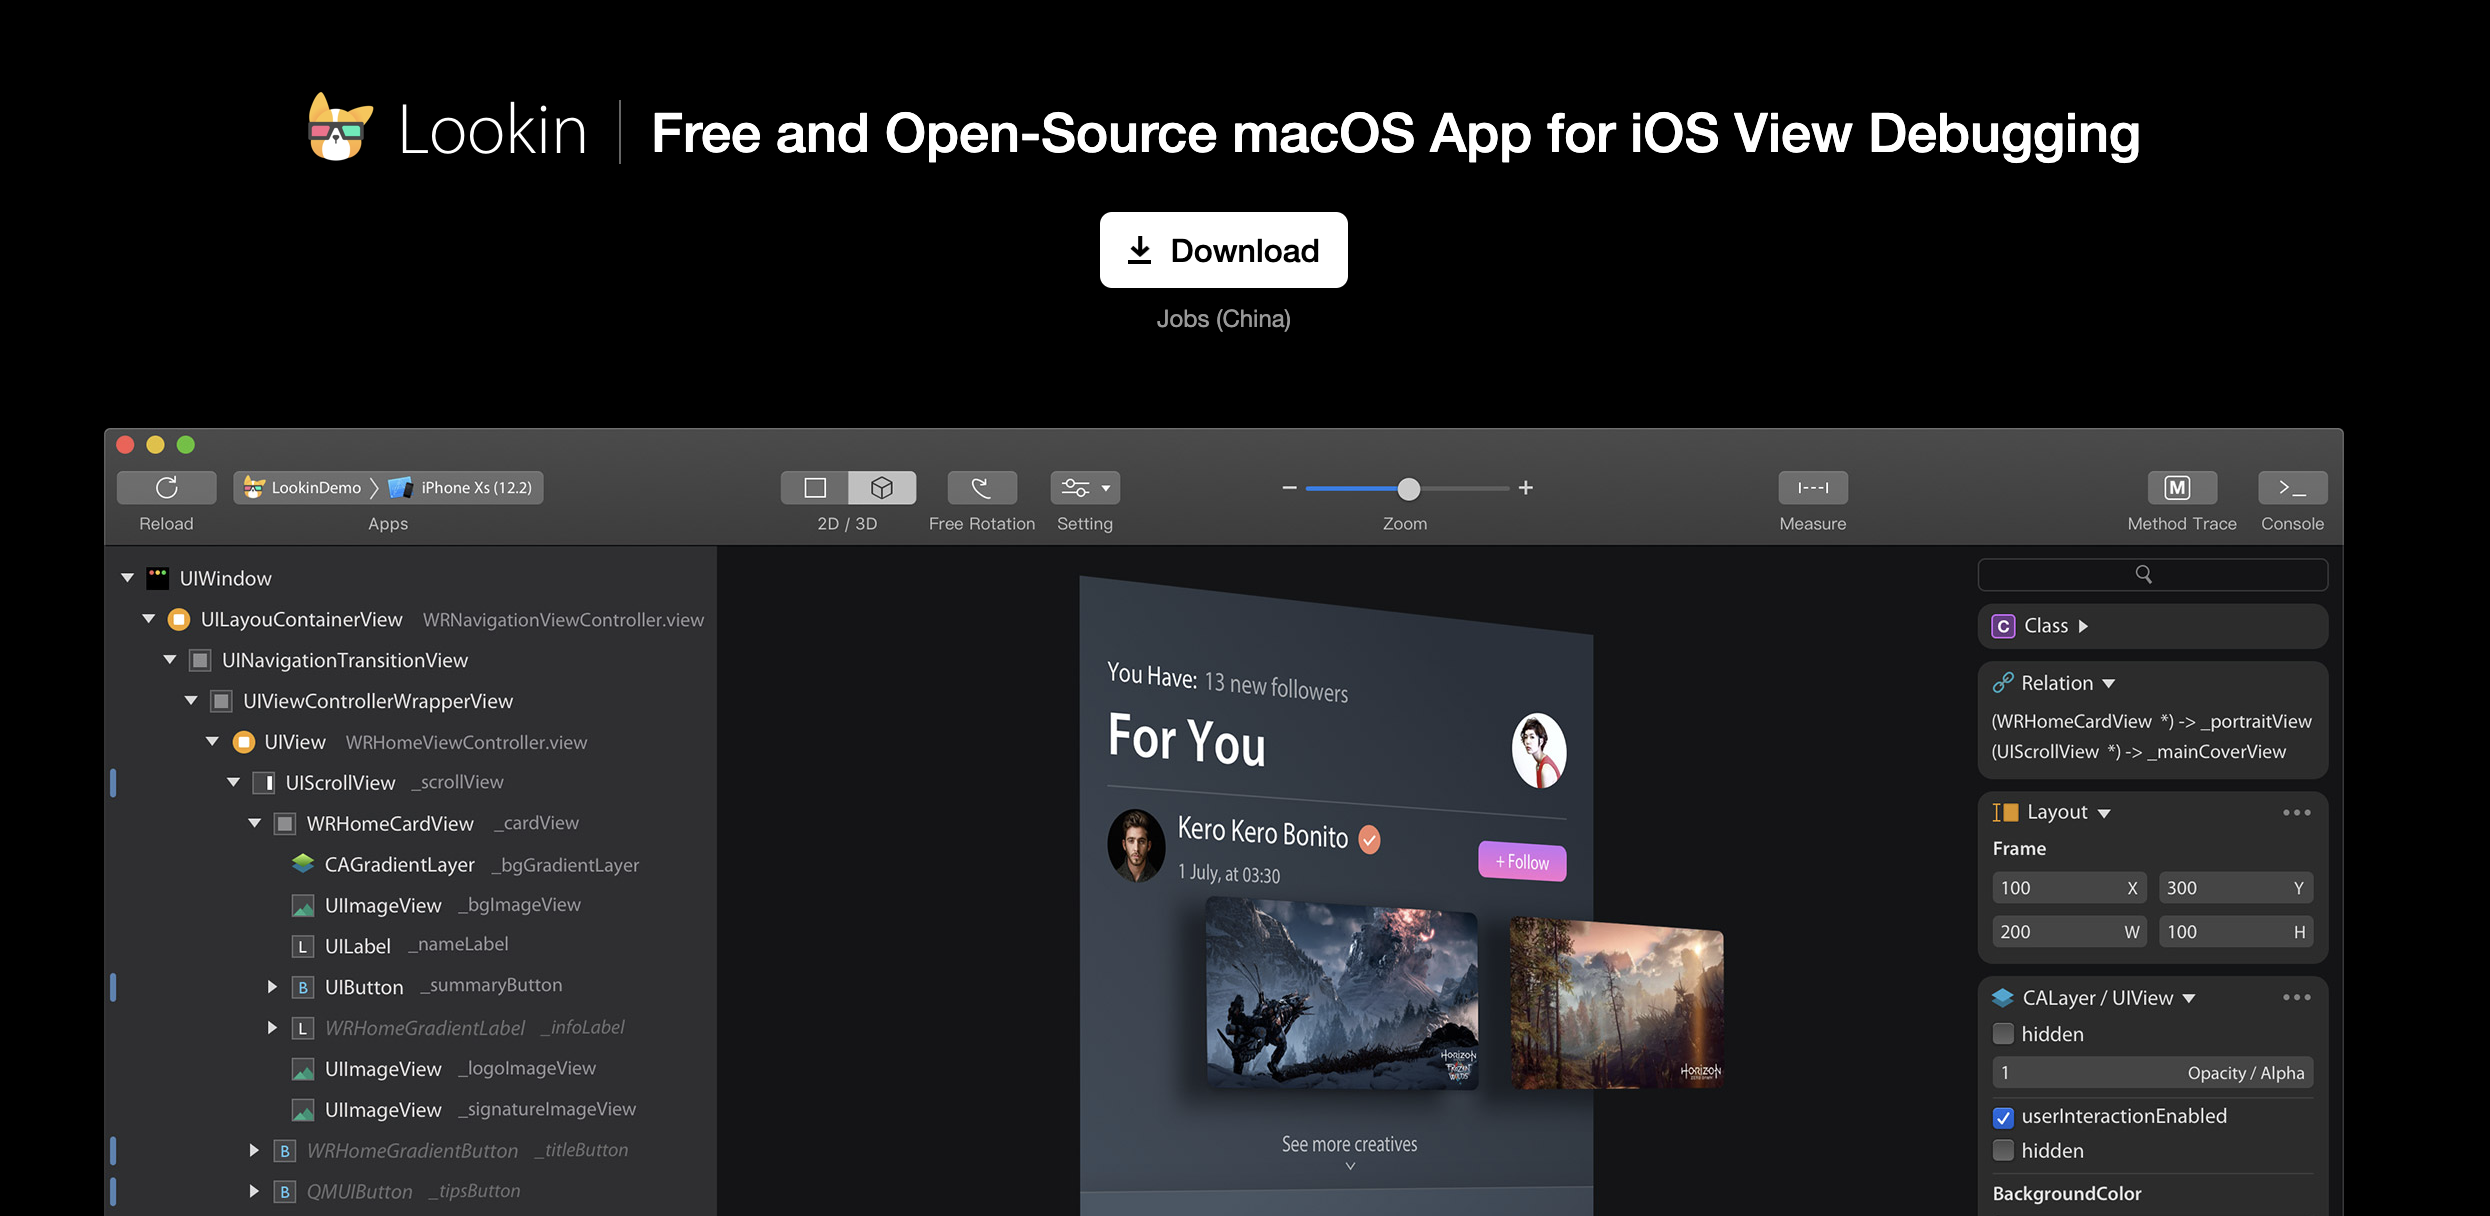Click the woman's round avatar image
This screenshot has height=1216, width=2490.
click(x=1539, y=750)
